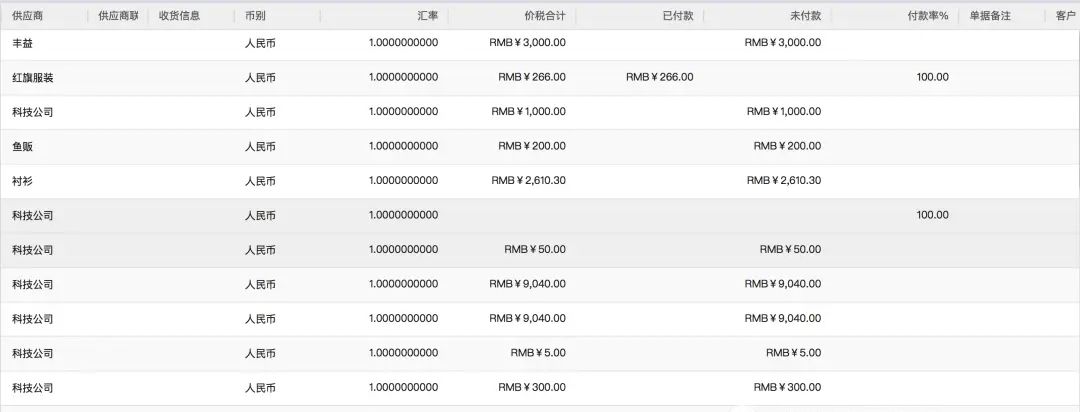
Task: Click 付款率 100.00 in the 红旗服装 row
Action: click(933, 77)
